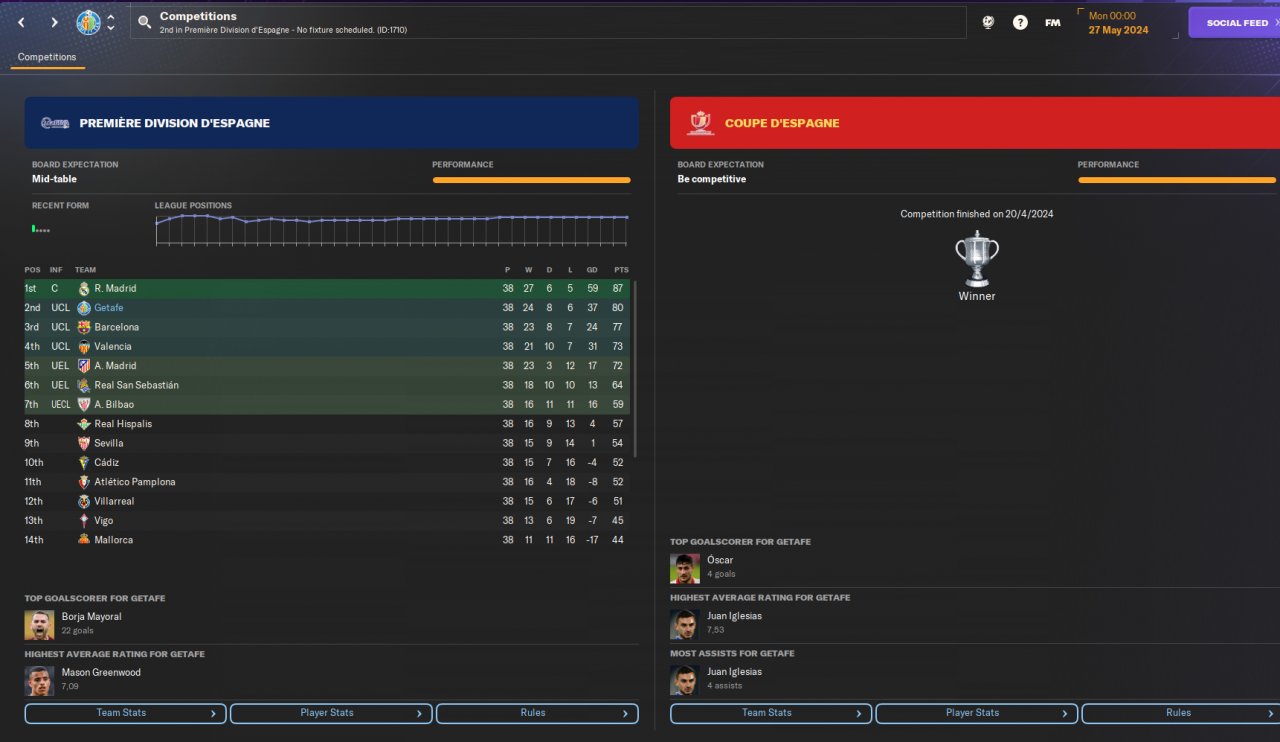Image resolution: width=1280 pixels, height=742 pixels.
Task: Click the League Positions graph
Action: [x=392, y=229]
